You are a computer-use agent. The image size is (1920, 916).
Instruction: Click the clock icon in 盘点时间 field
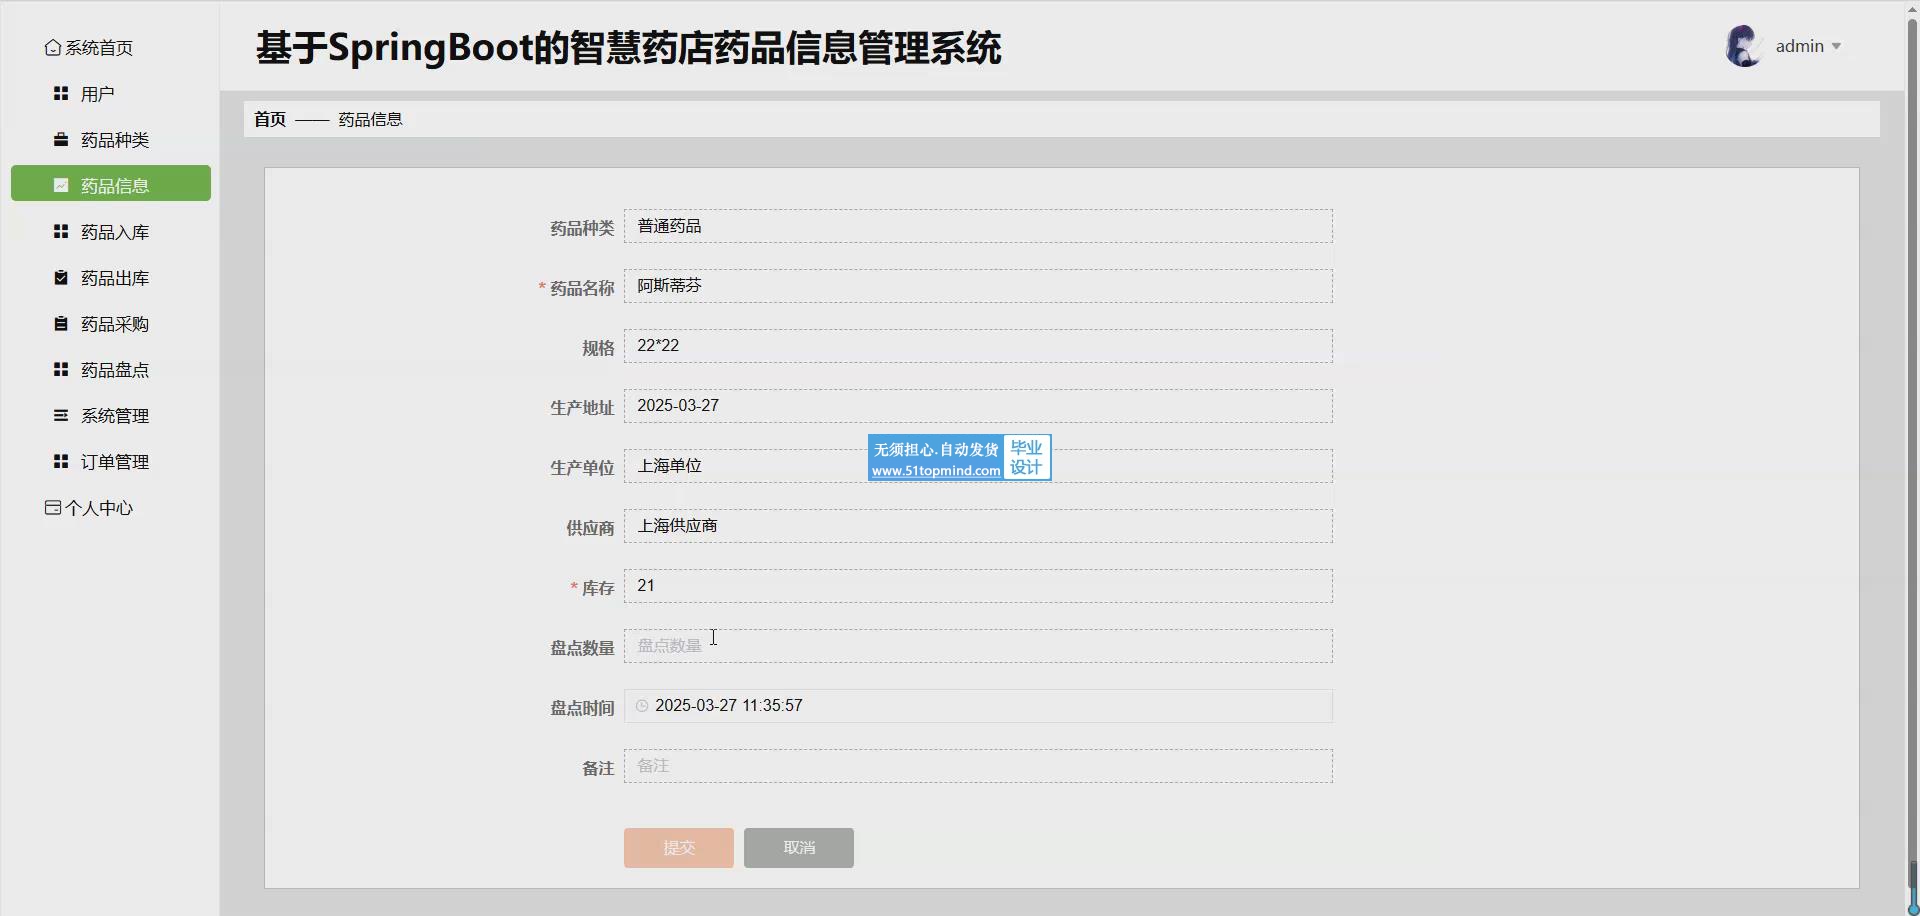point(642,706)
